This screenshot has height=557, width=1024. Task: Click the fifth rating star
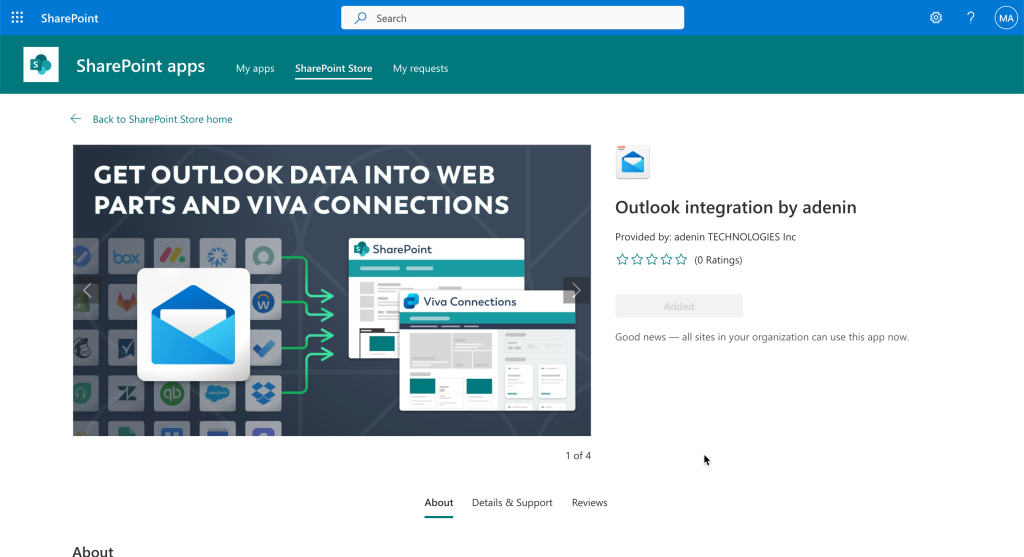tap(681, 260)
